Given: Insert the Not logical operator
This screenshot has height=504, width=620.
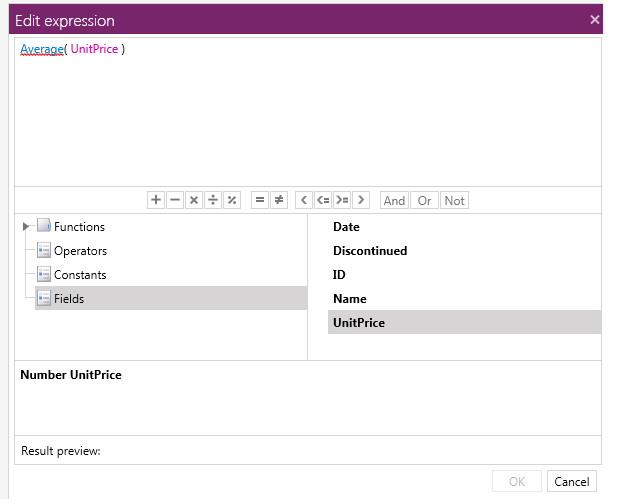Looking at the screenshot, I should 454,200.
